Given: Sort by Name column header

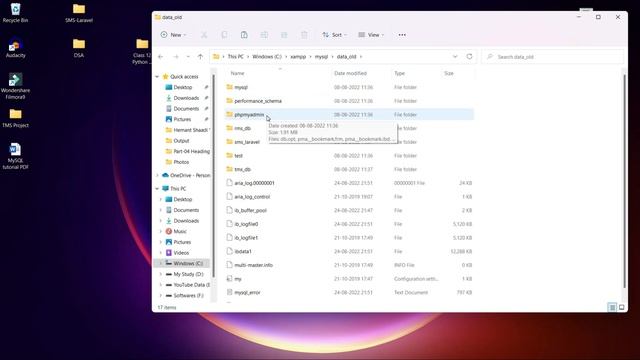Looking at the screenshot, I should coord(238,73).
